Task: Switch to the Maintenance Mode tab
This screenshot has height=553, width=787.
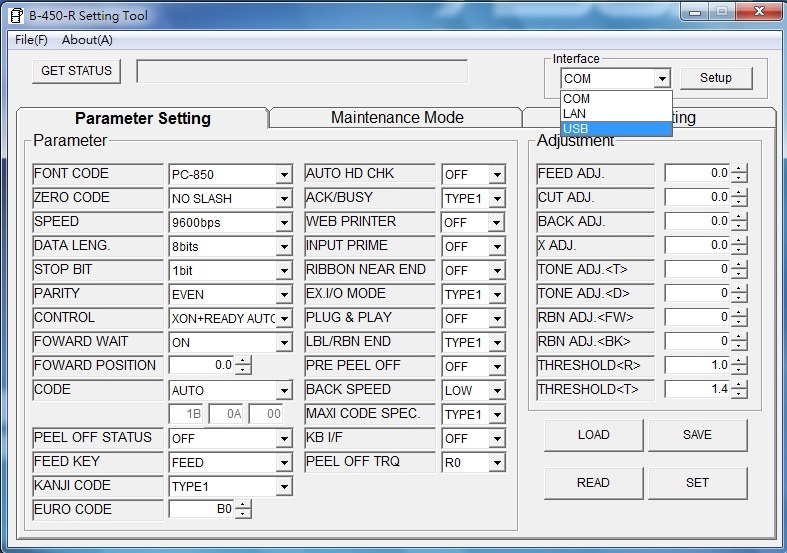Action: (397, 118)
